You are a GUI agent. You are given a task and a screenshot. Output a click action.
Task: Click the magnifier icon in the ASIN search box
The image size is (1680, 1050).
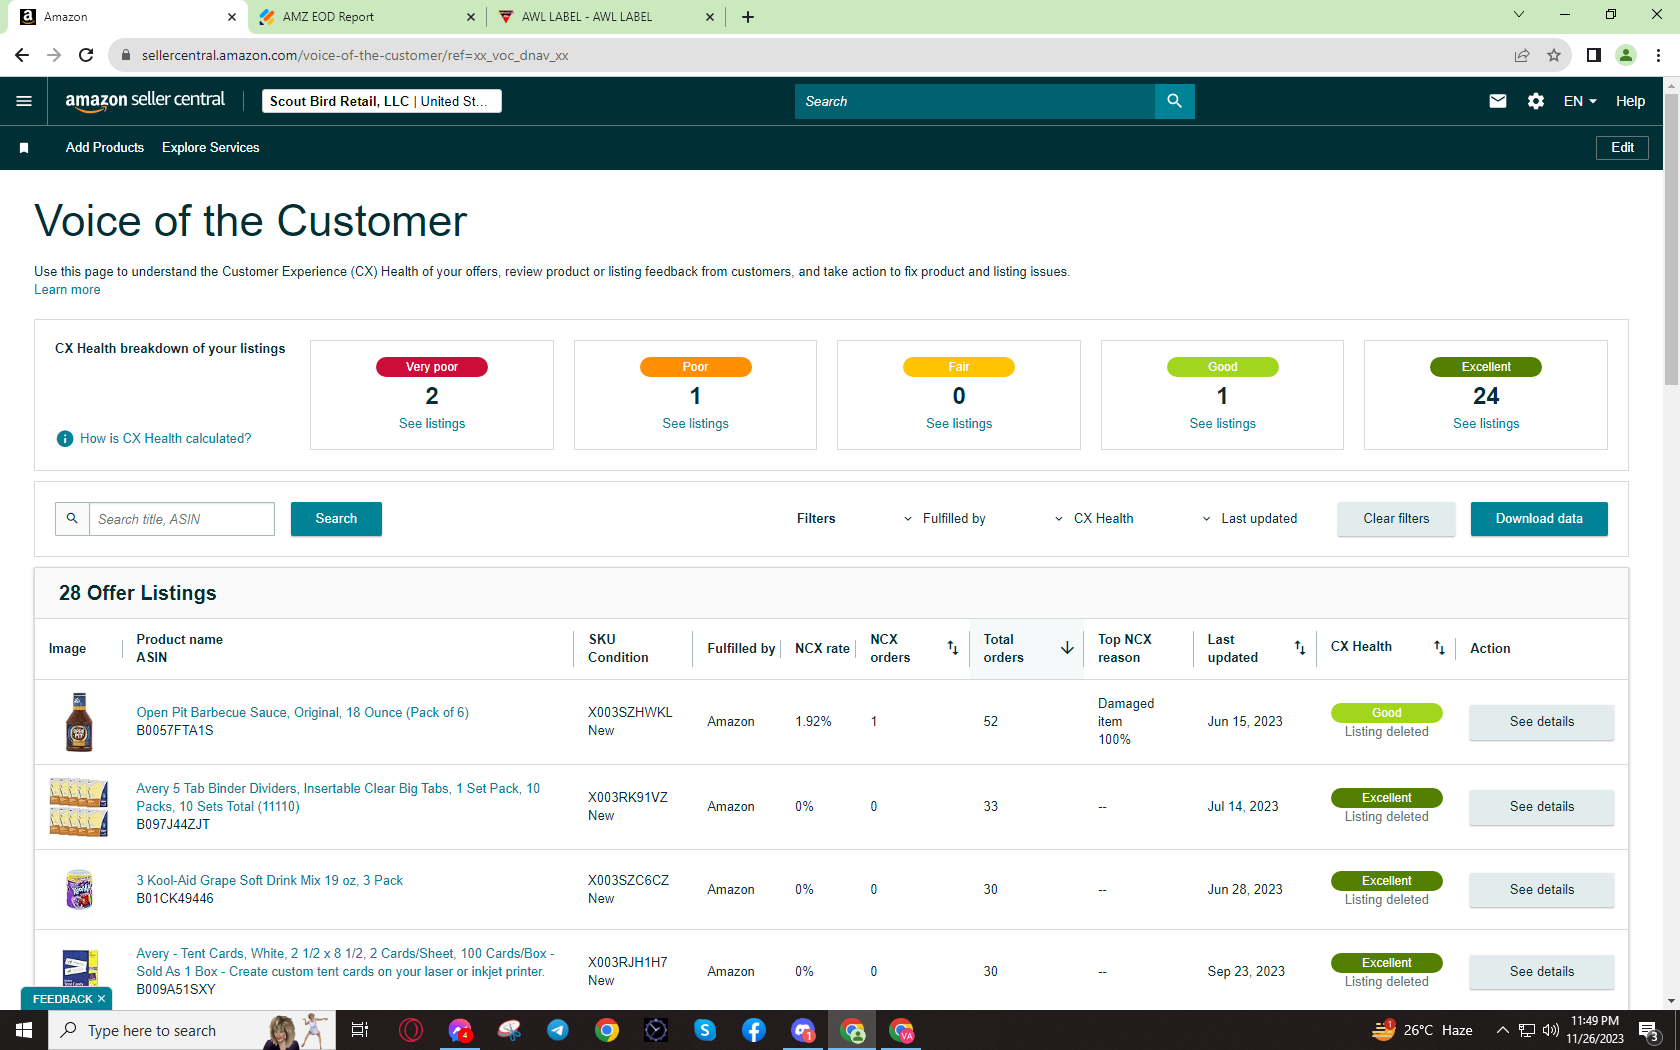[x=72, y=519]
